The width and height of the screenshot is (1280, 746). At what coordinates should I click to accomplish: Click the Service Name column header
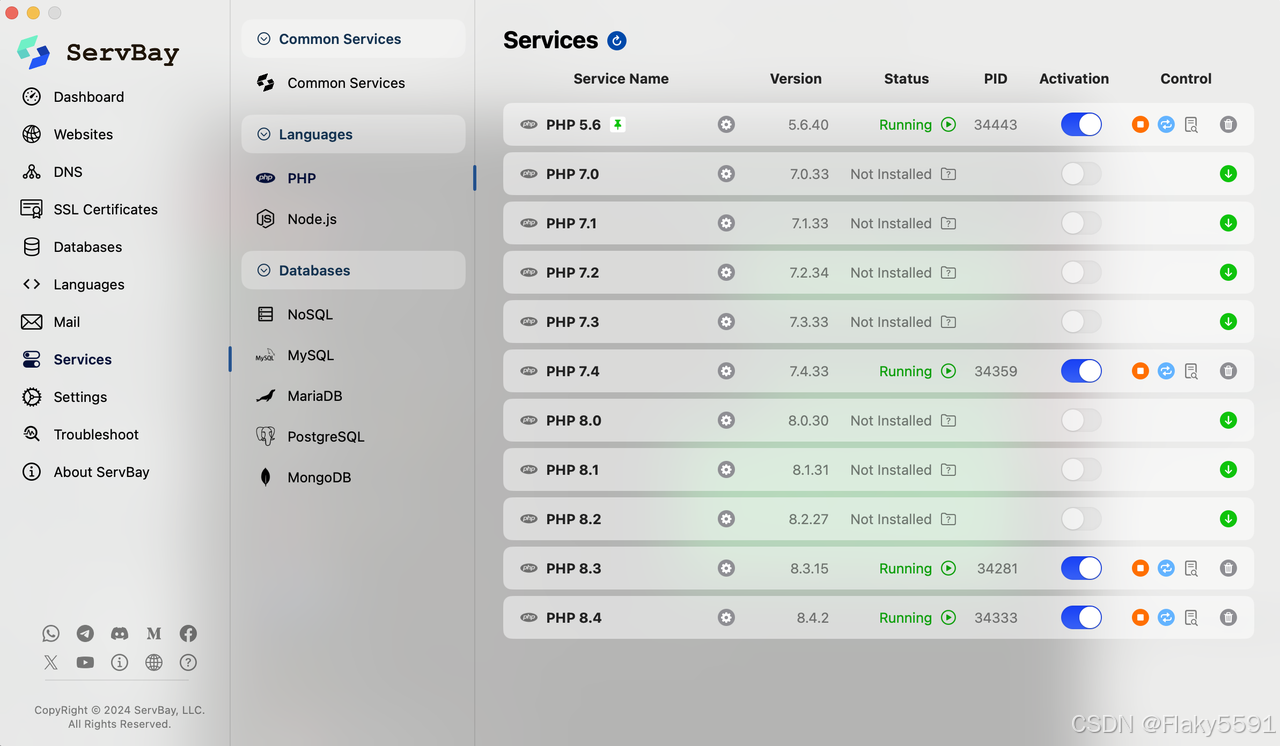point(621,78)
